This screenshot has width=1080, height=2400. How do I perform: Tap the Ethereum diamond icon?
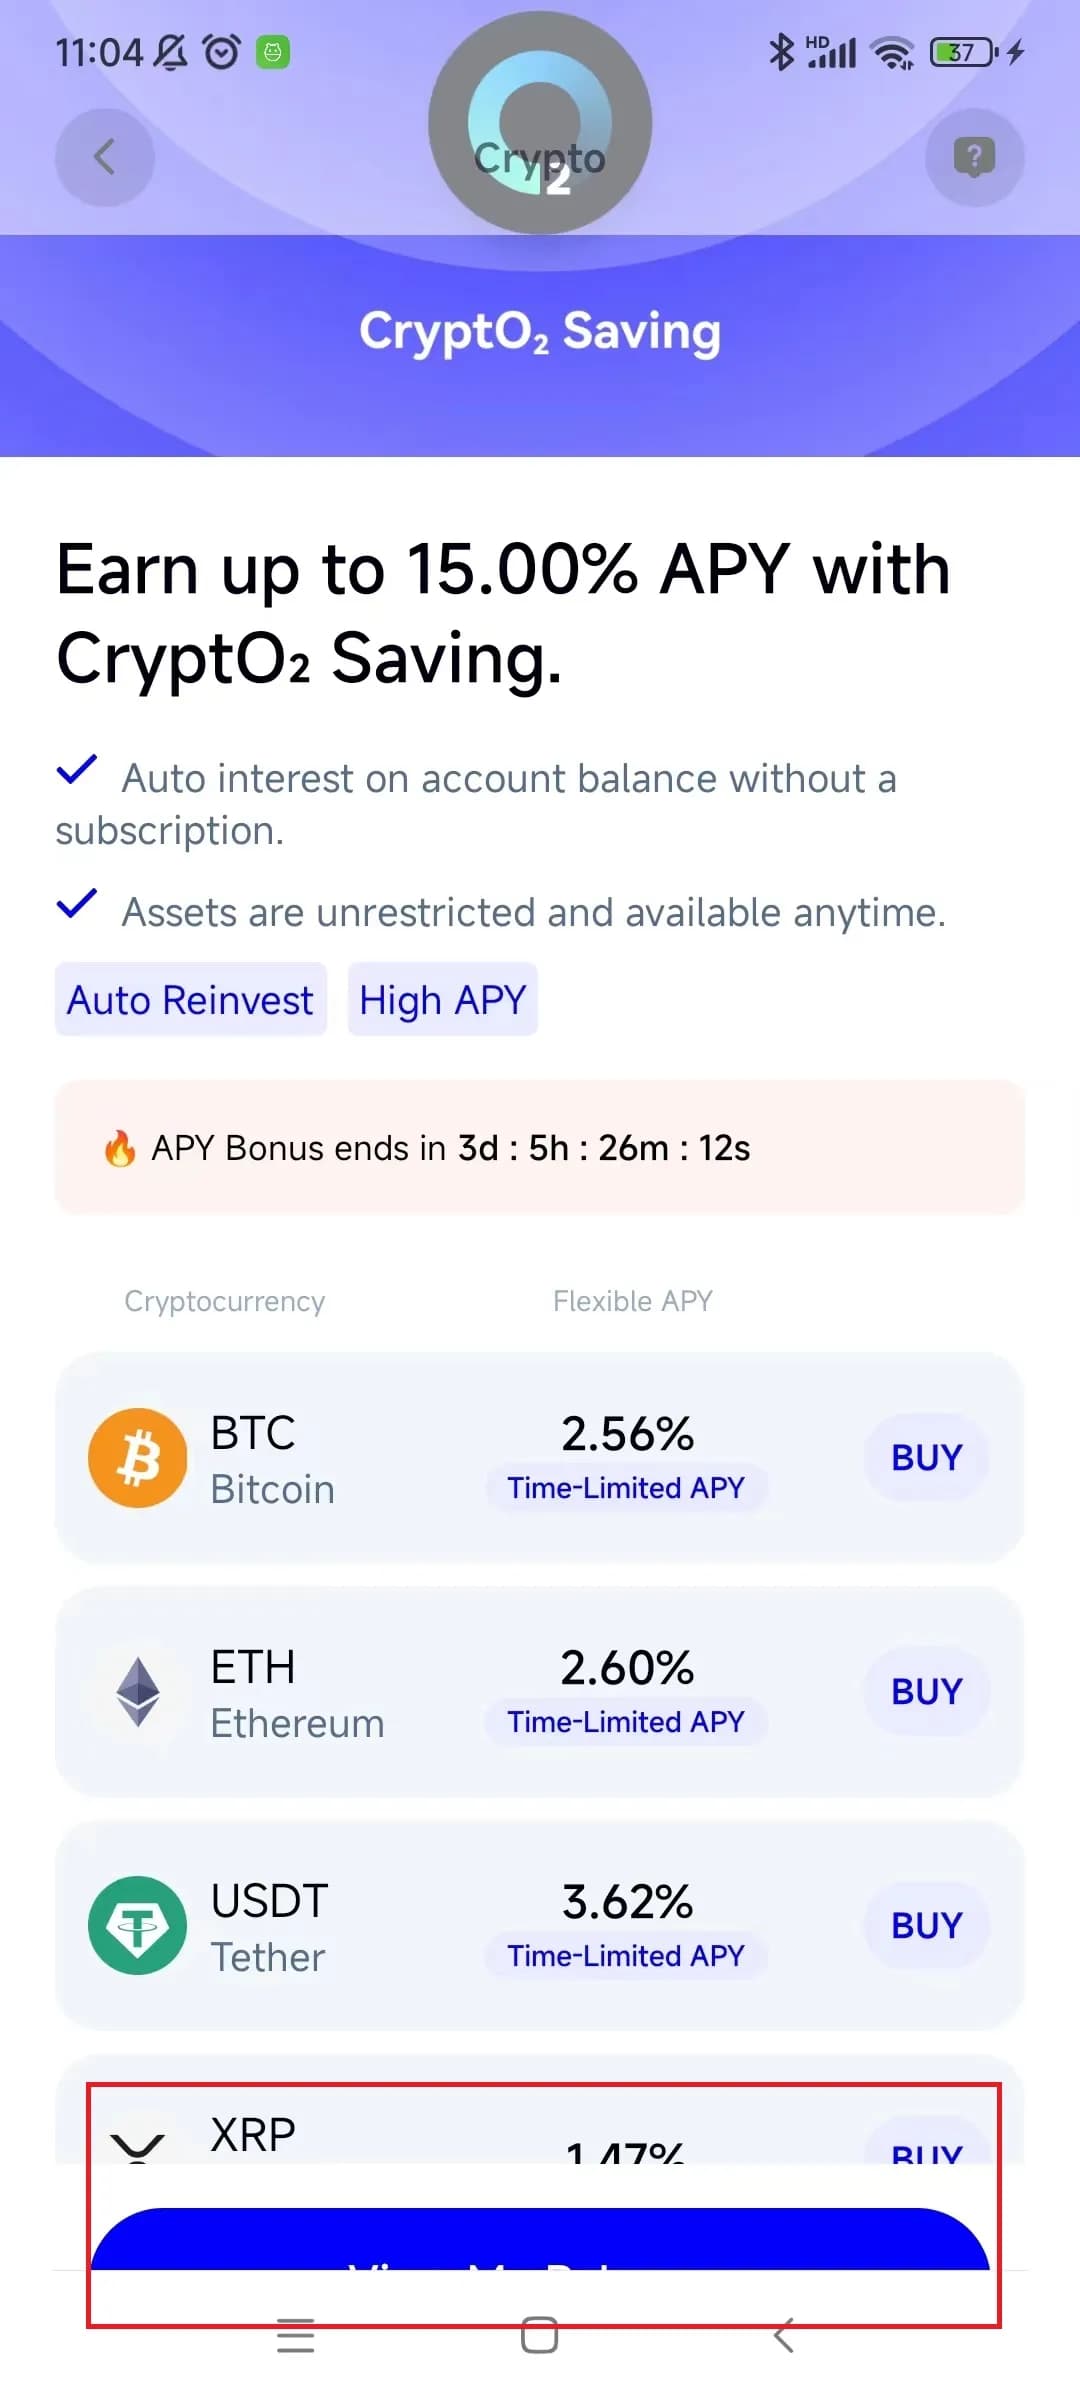click(x=138, y=1692)
